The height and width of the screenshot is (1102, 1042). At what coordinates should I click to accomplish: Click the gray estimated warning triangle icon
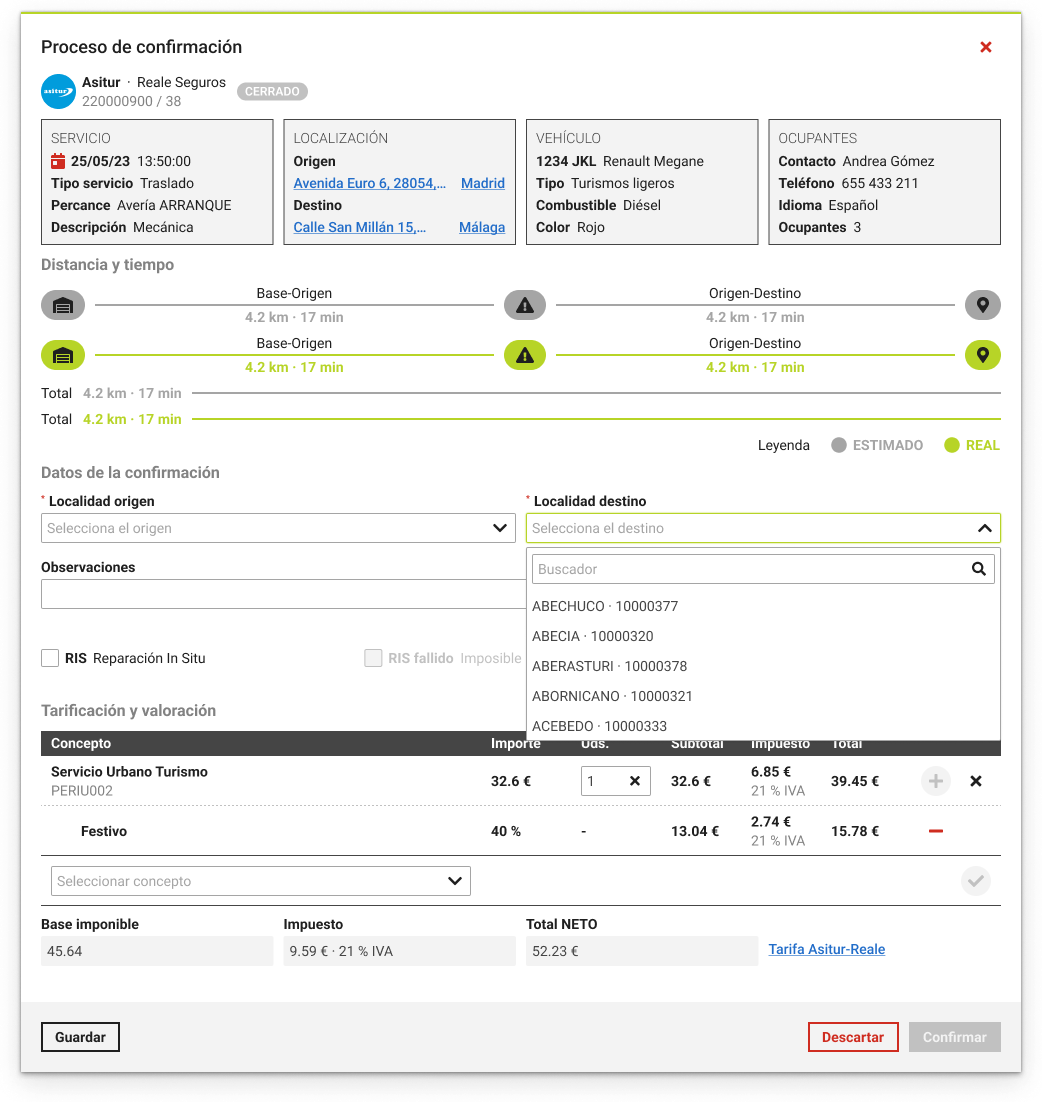[x=525, y=305]
